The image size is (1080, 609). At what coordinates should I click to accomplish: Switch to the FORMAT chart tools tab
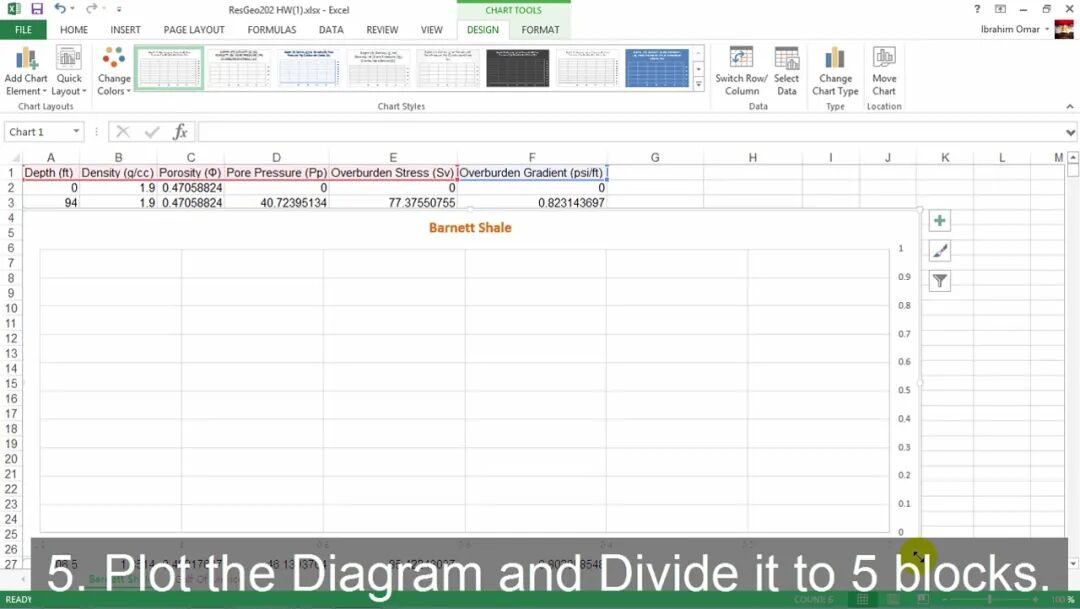coord(540,30)
